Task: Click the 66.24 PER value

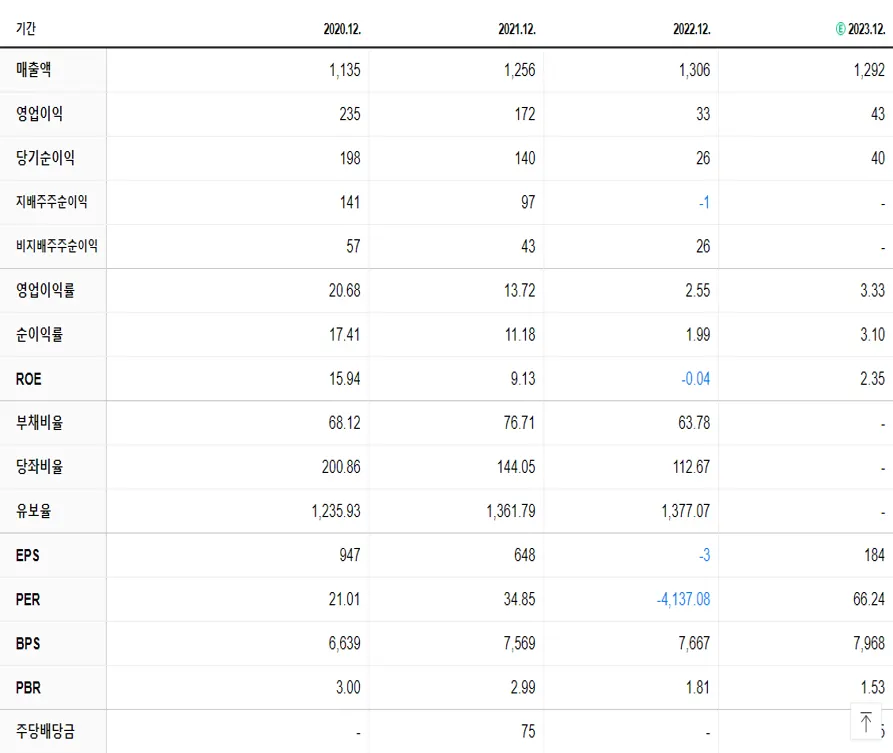Action: click(869, 599)
